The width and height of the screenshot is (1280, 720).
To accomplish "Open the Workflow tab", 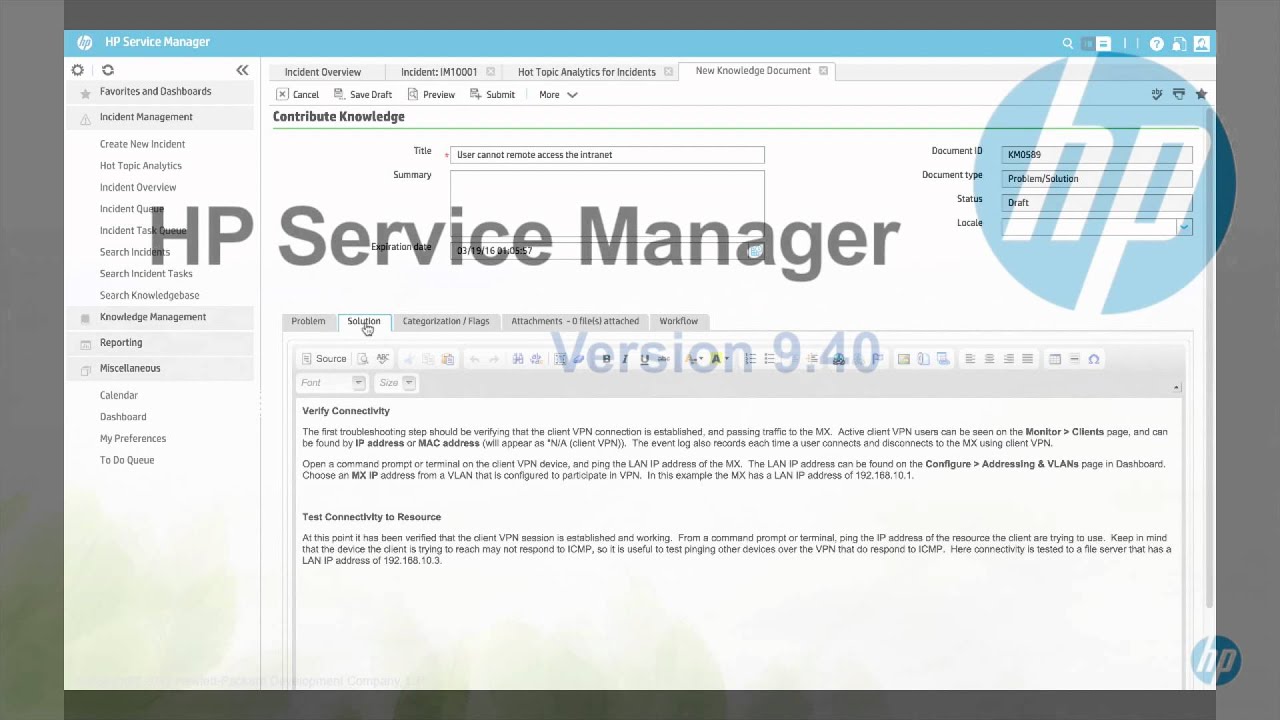I will (x=679, y=321).
